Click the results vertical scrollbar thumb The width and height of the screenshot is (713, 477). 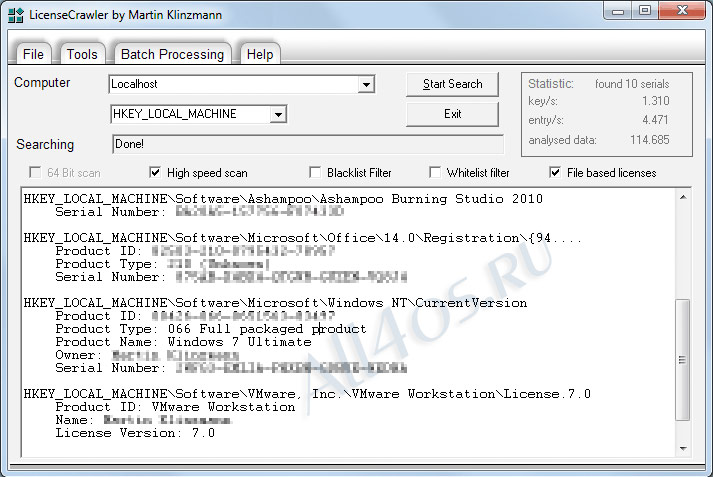[x=683, y=359]
